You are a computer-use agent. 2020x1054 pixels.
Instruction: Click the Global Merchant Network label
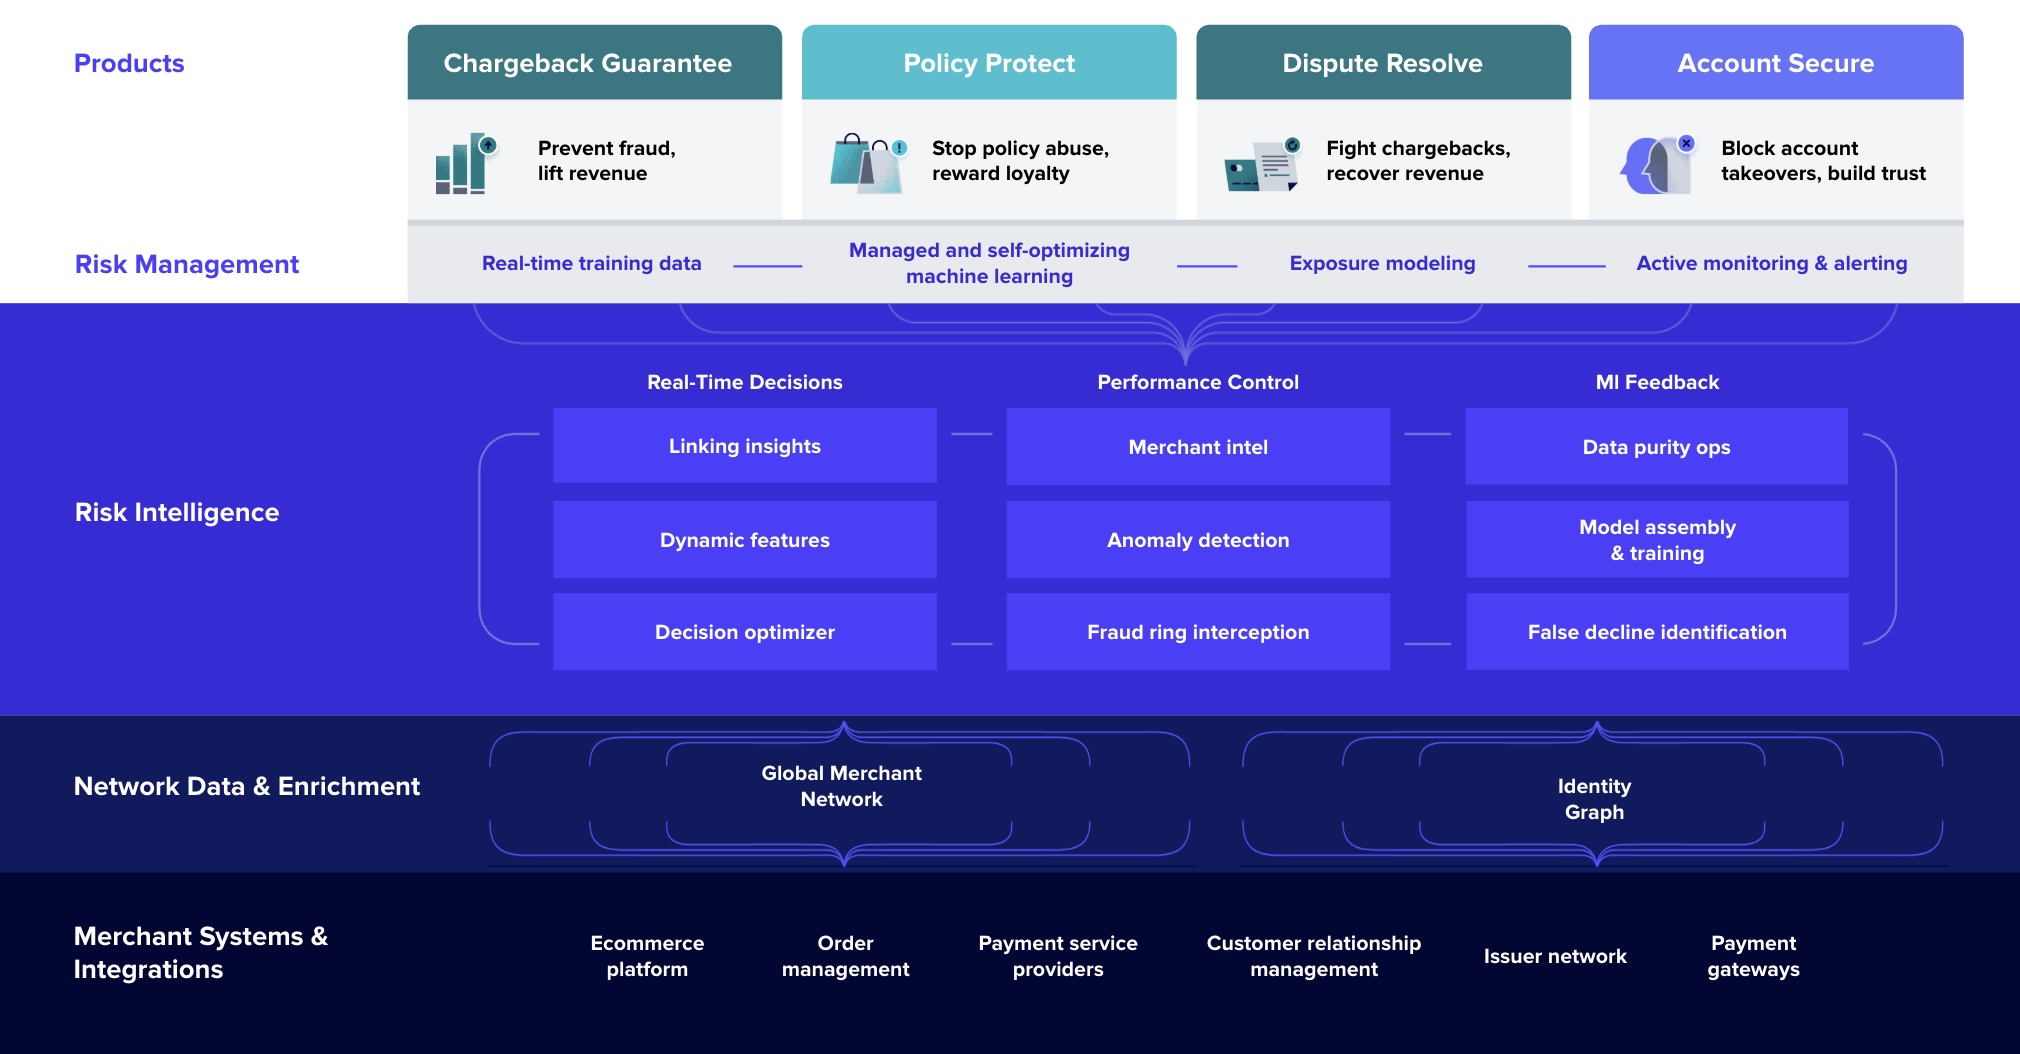pos(842,786)
